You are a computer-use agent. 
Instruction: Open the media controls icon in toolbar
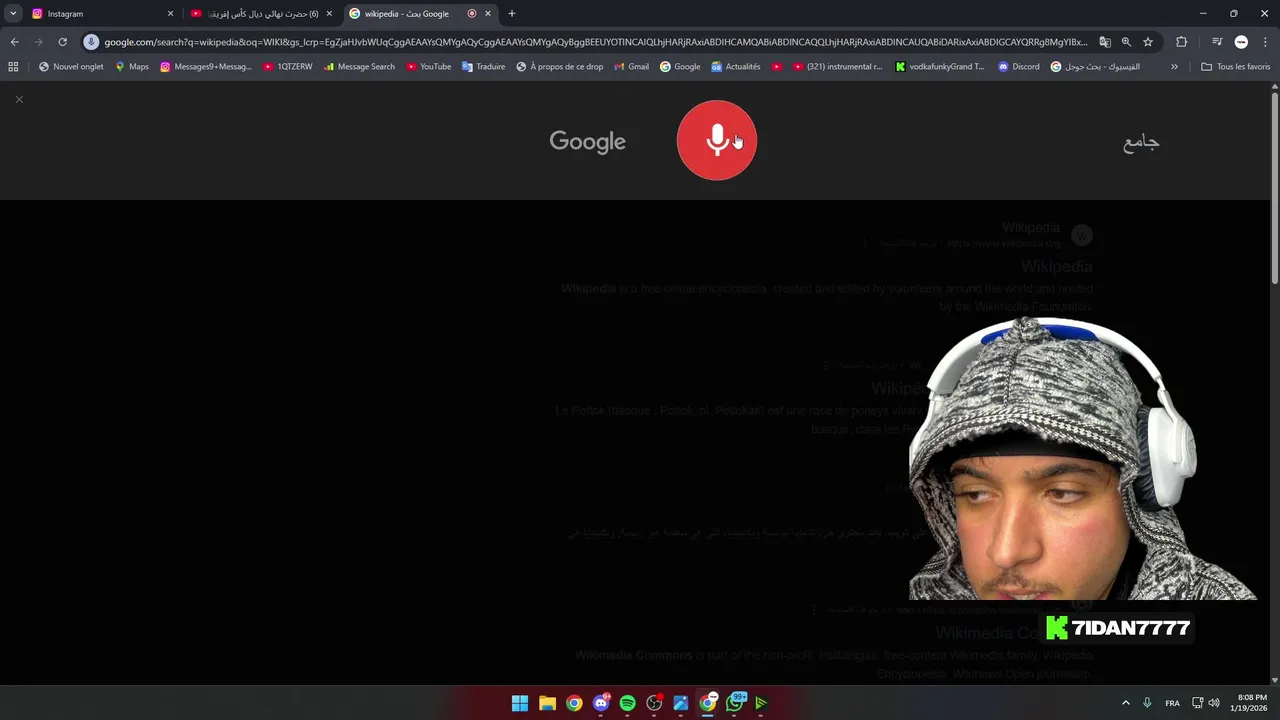click(x=1217, y=42)
